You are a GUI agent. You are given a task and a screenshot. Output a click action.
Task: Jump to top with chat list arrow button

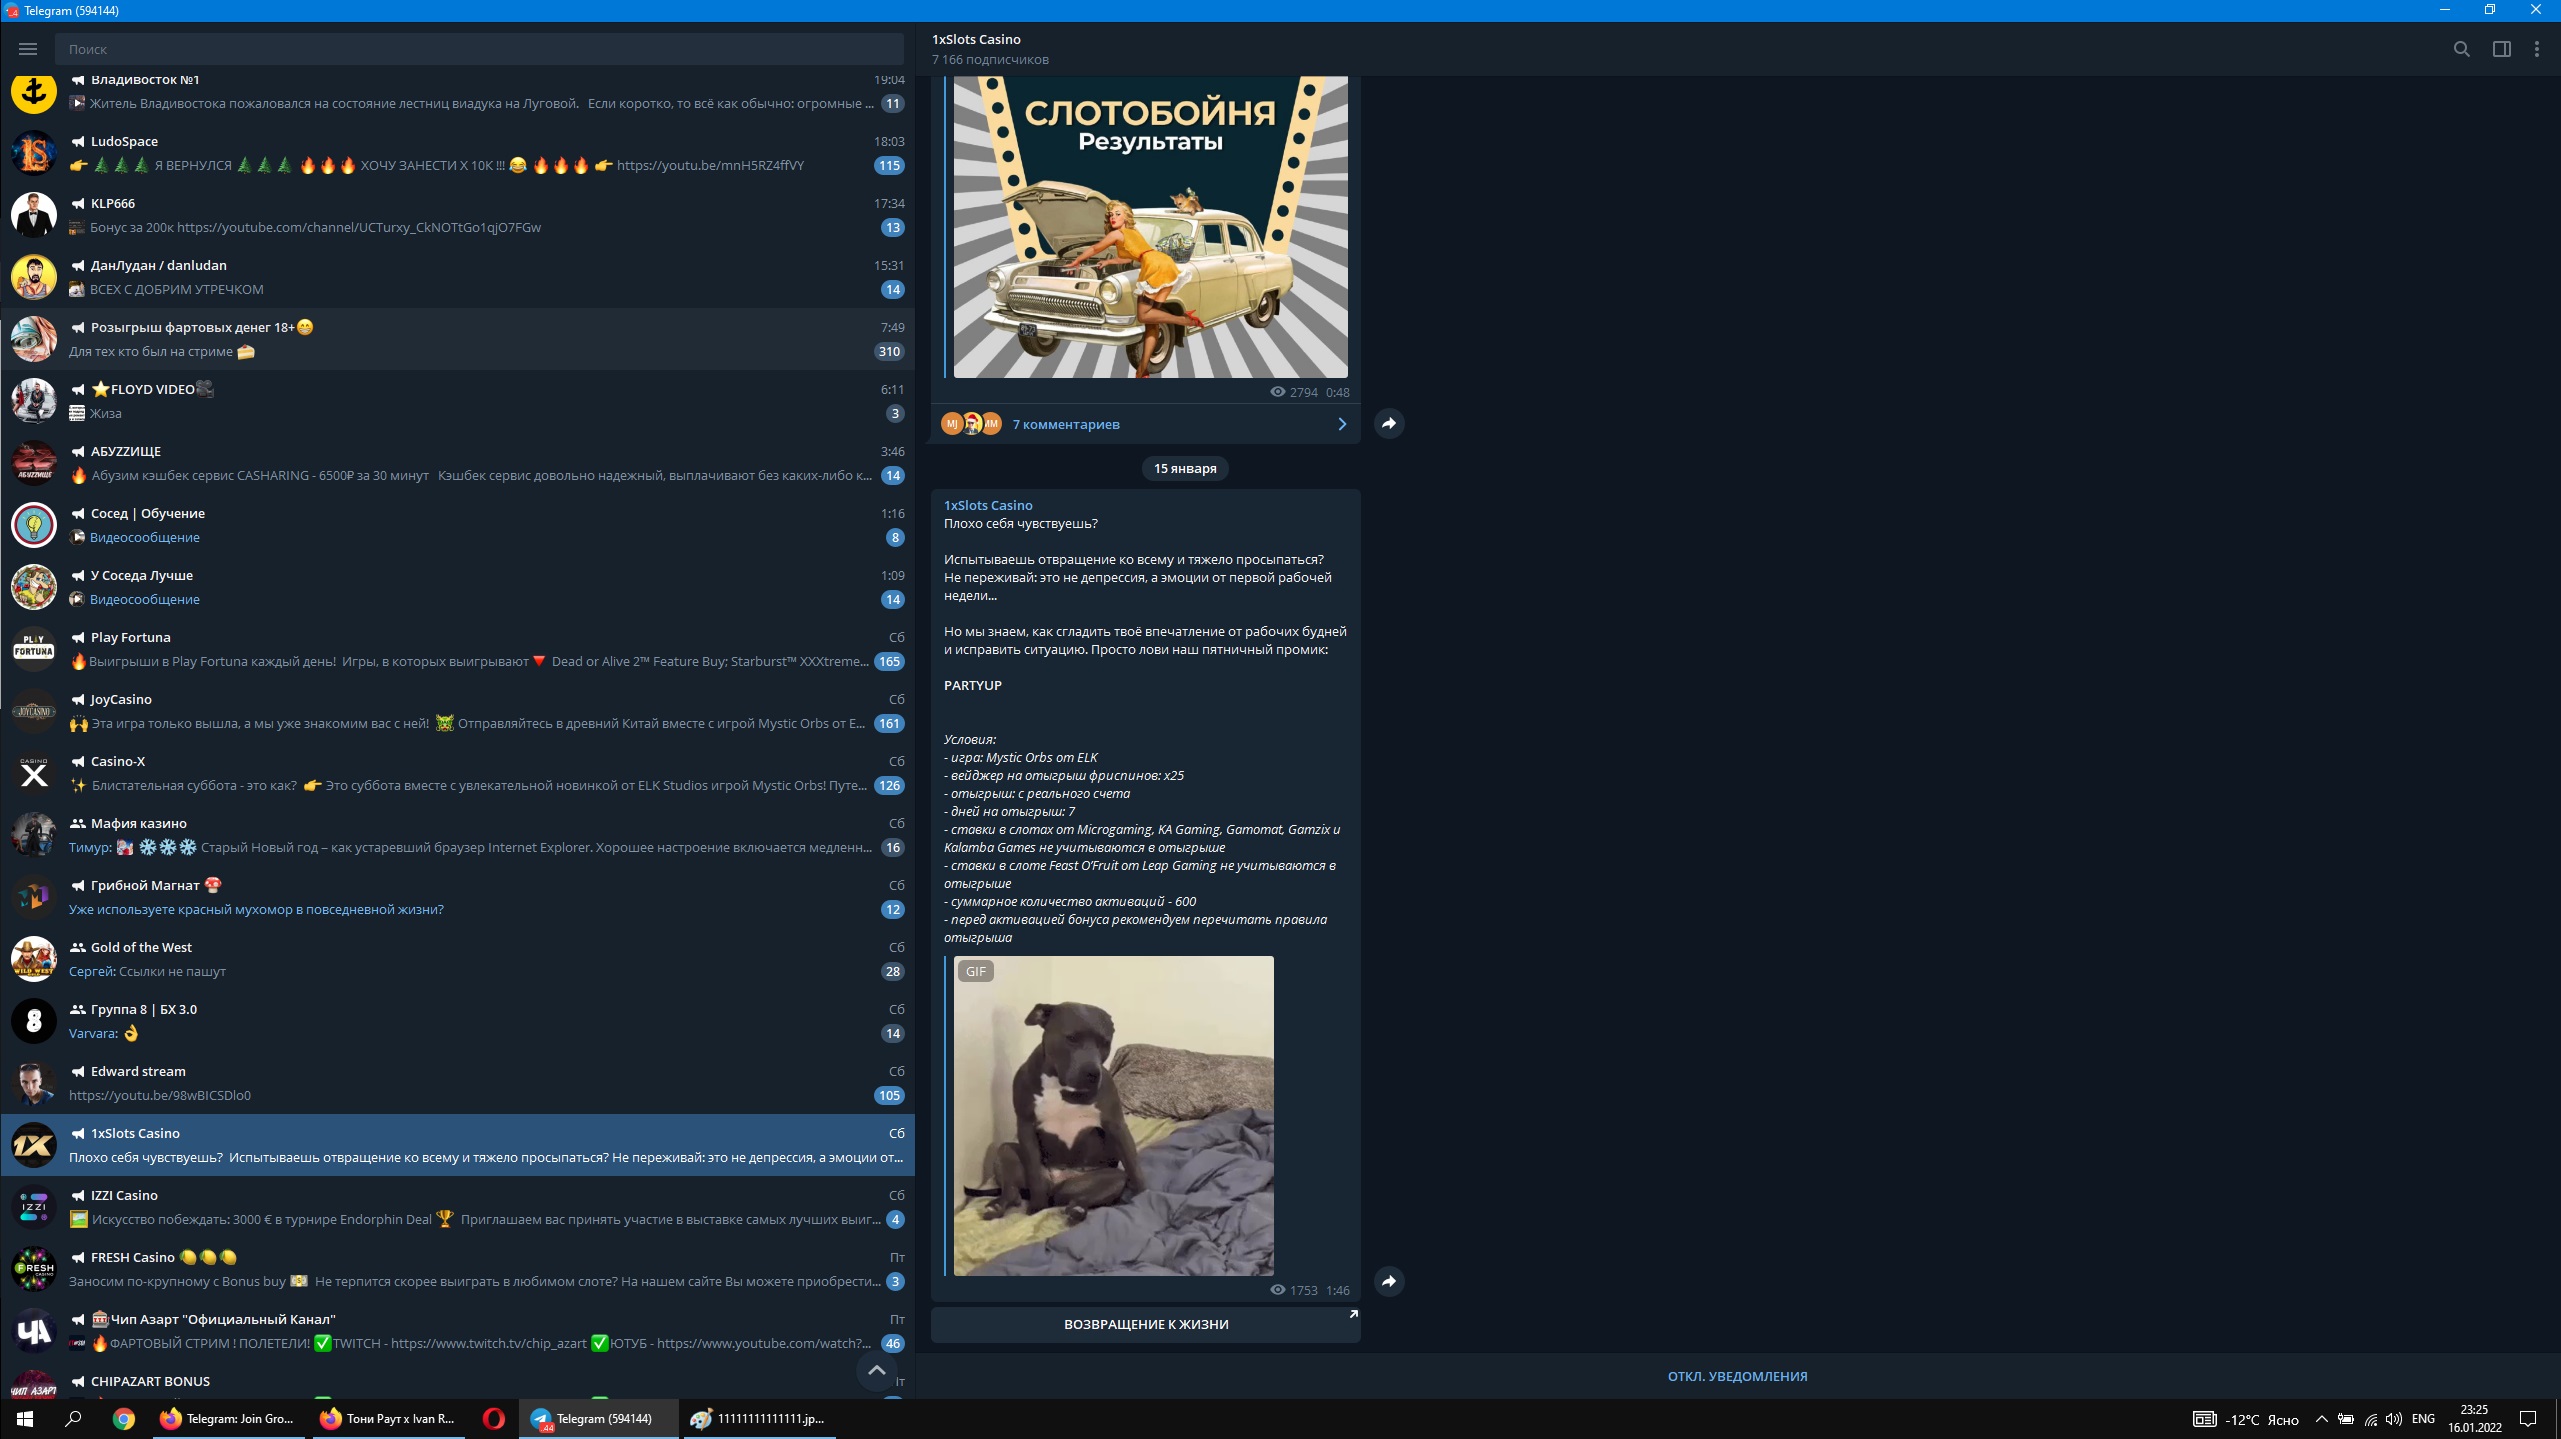click(877, 1370)
